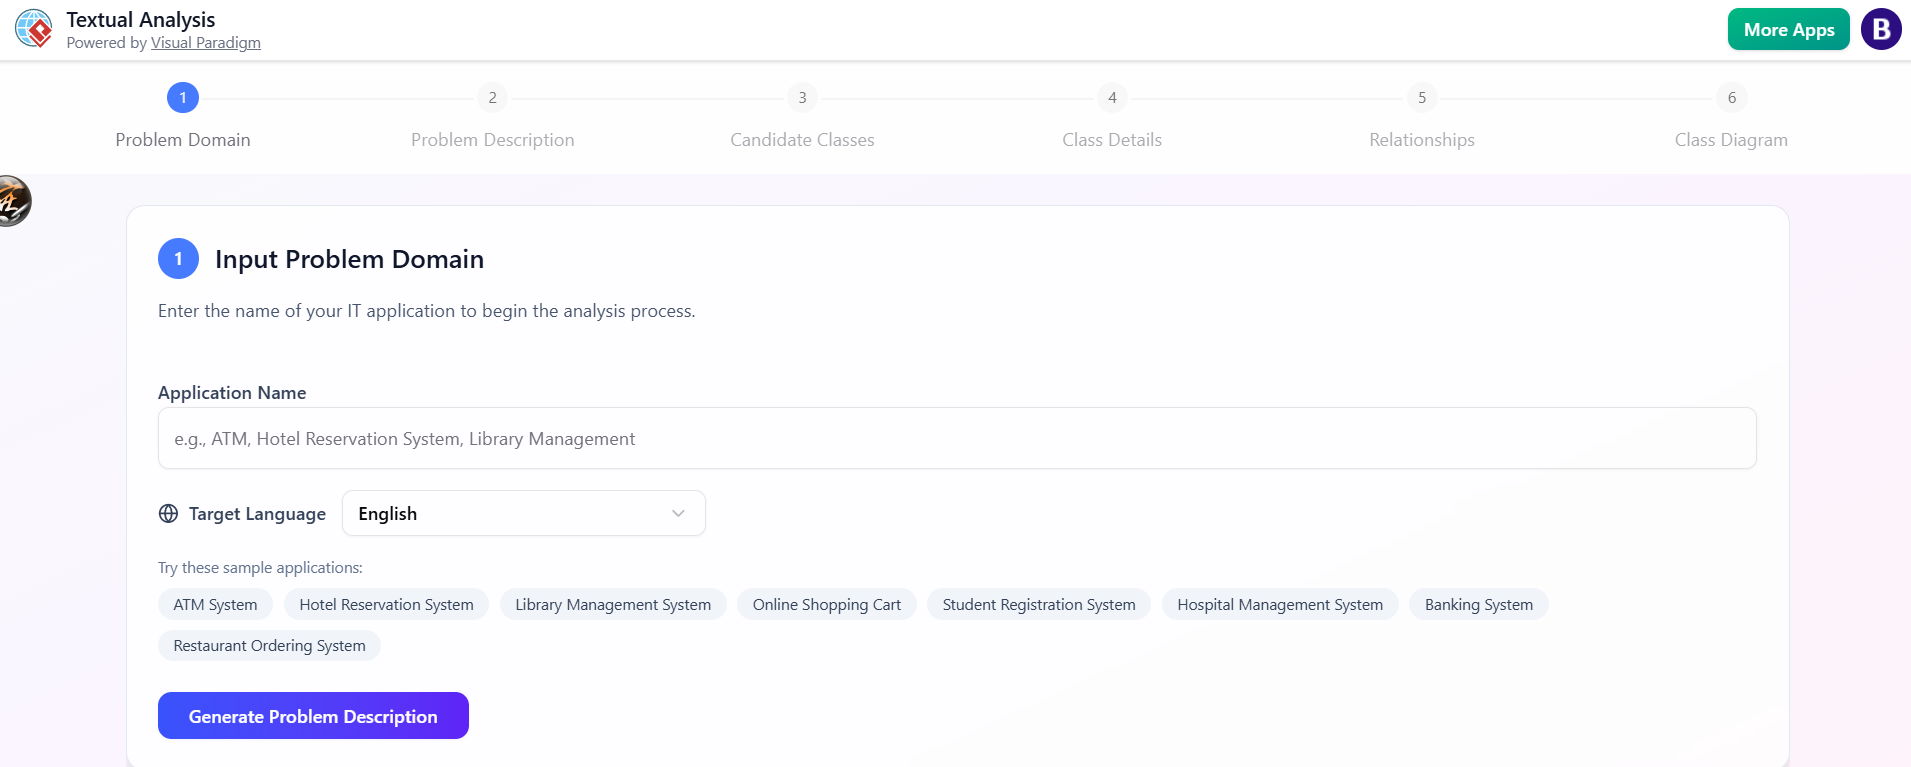Follow the Visual Paradigm link
Image resolution: width=1911 pixels, height=767 pixels.
[x=205, y=43]
